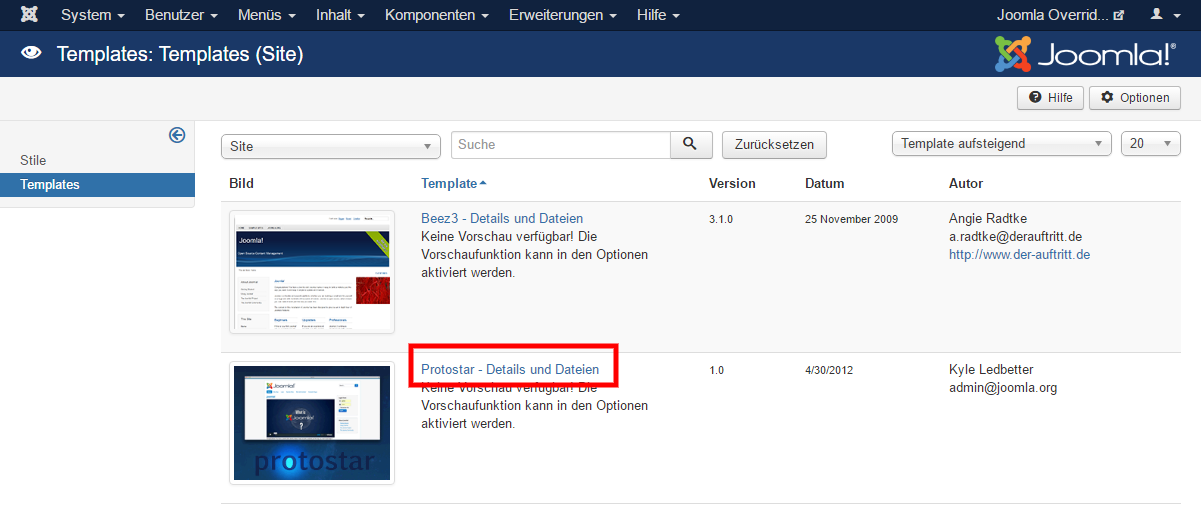Image resolution: width=1201 pixels, height=527 pixels.
Task: Open the Erweiterungen menu
Action: click(x=563, y=15)
